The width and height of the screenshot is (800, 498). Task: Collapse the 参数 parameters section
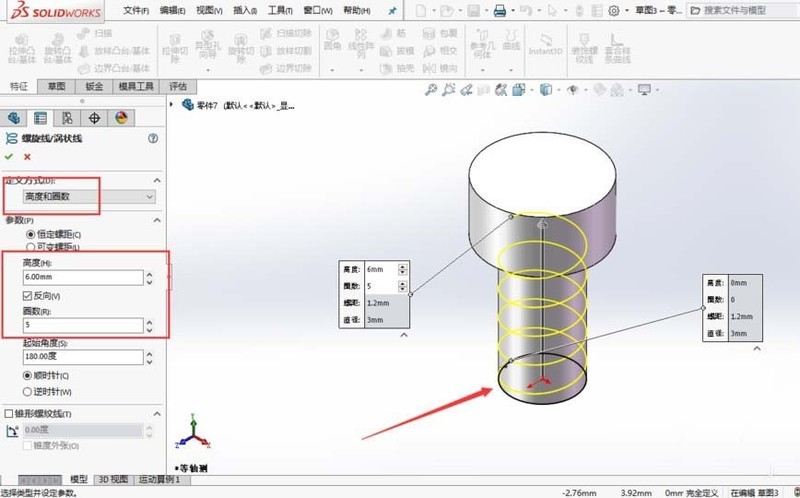pos(157,220)
